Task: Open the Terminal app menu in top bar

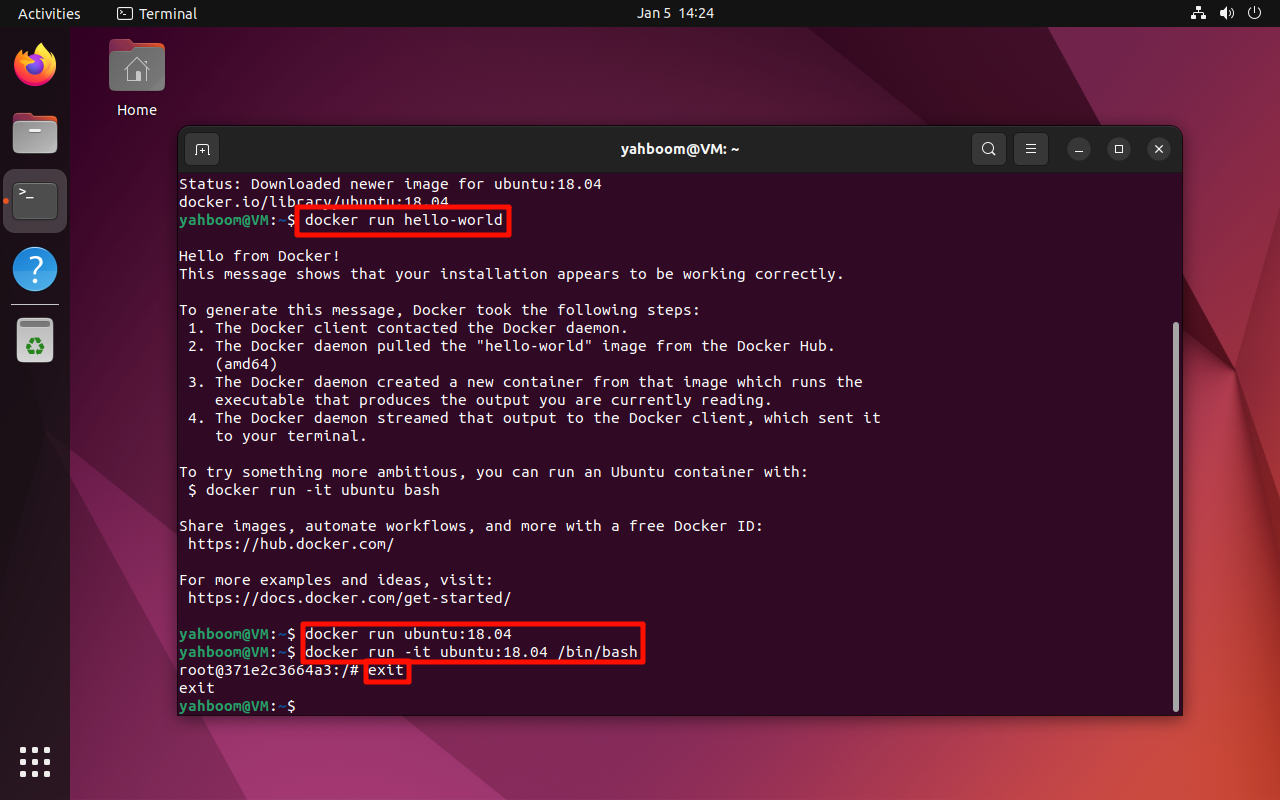Action: (x=157, y=13)
